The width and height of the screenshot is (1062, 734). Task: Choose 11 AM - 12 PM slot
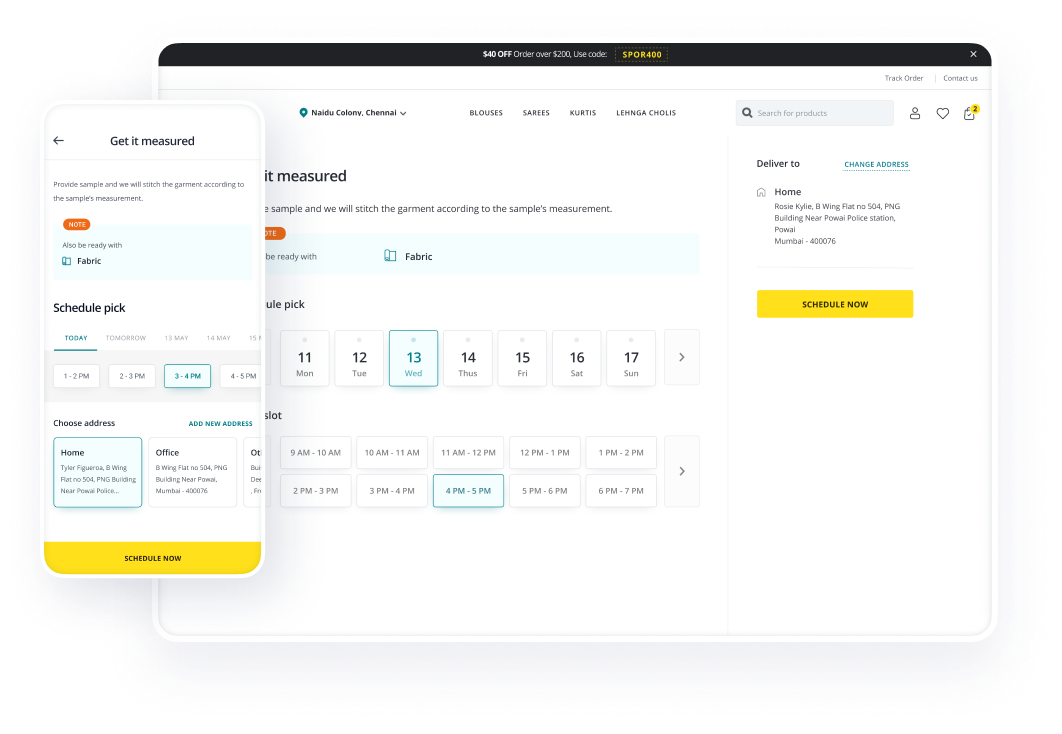(x=469, y=452)
